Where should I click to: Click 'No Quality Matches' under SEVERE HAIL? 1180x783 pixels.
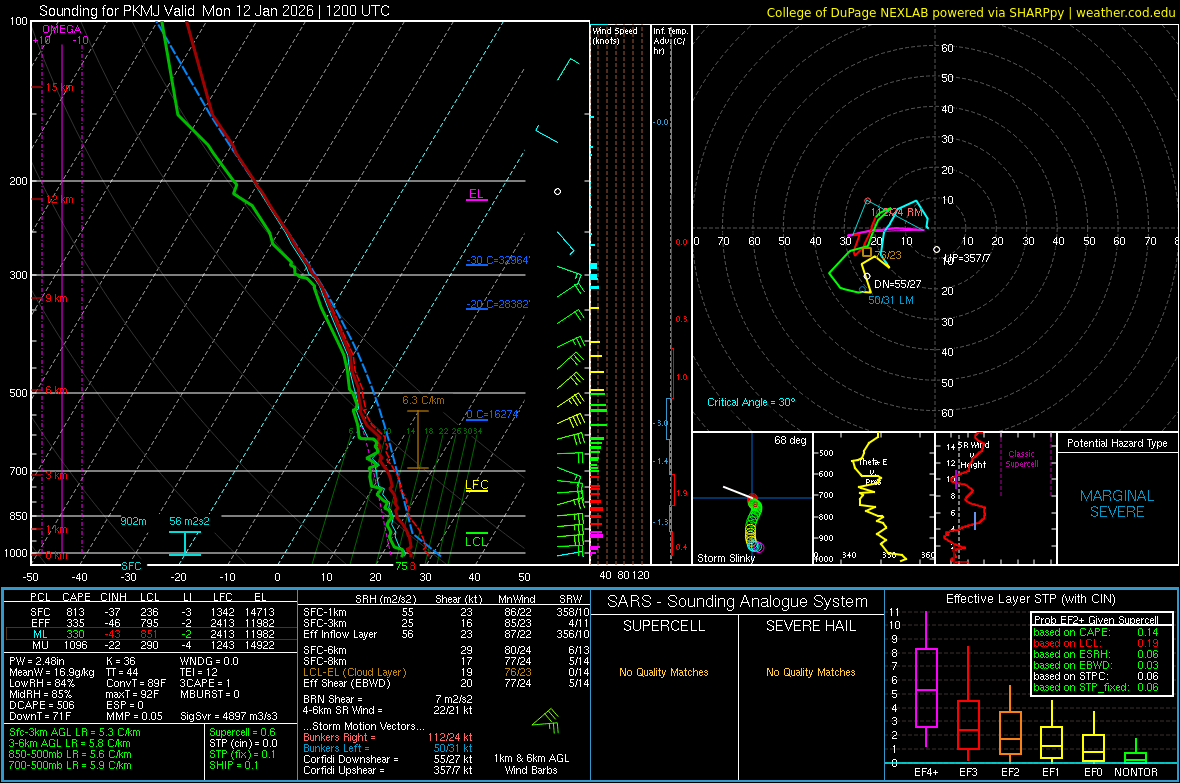click(x=810, y=672)
